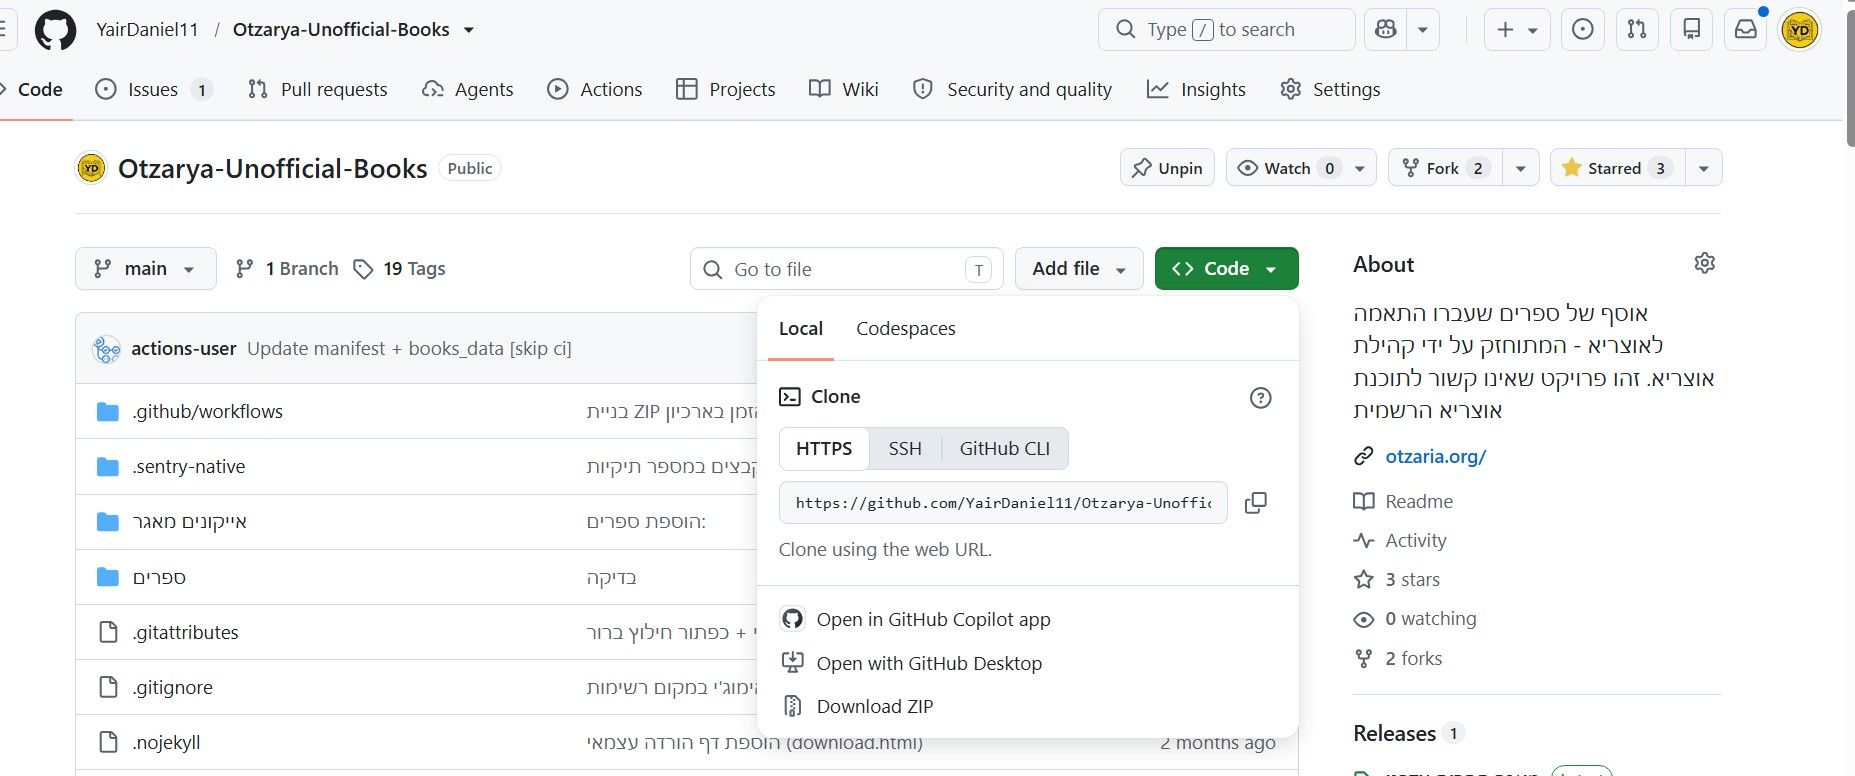Image resolution: width=1855 pixels, height=776 pixels.
Task: Open clone help question-mark icon
Action: (x=1261, y=398)
